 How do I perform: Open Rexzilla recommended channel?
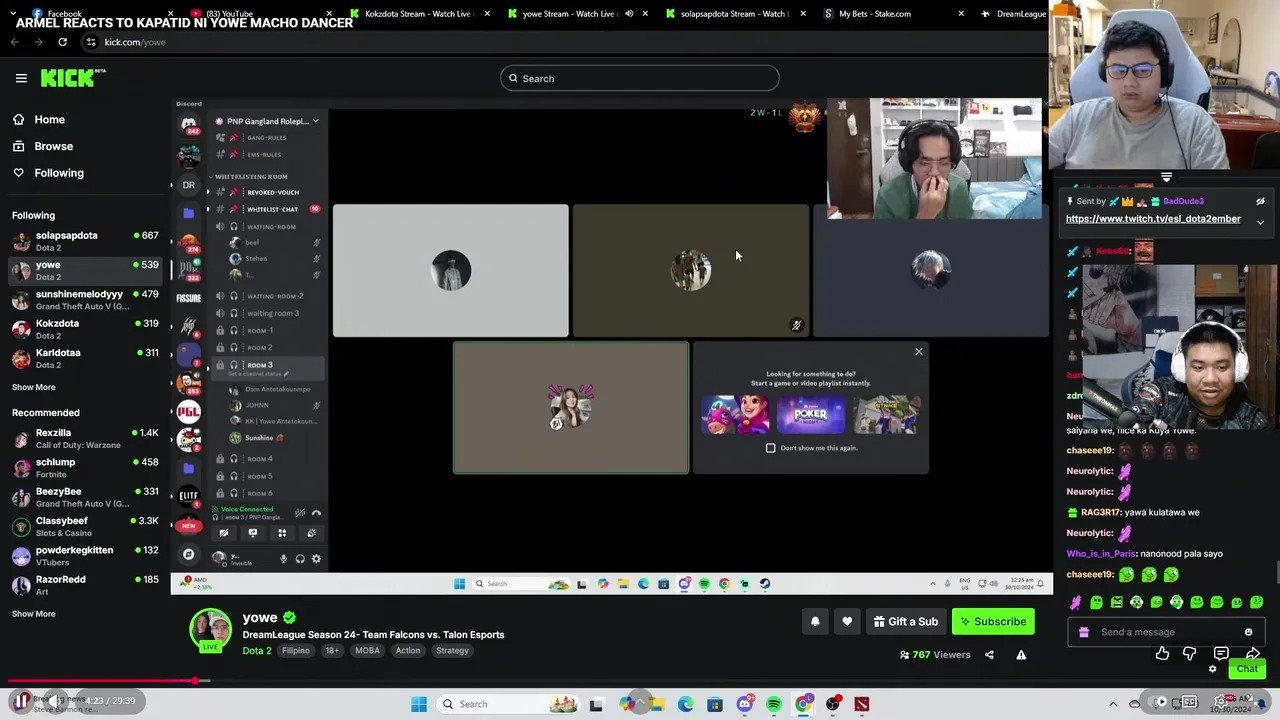point(85,439)
